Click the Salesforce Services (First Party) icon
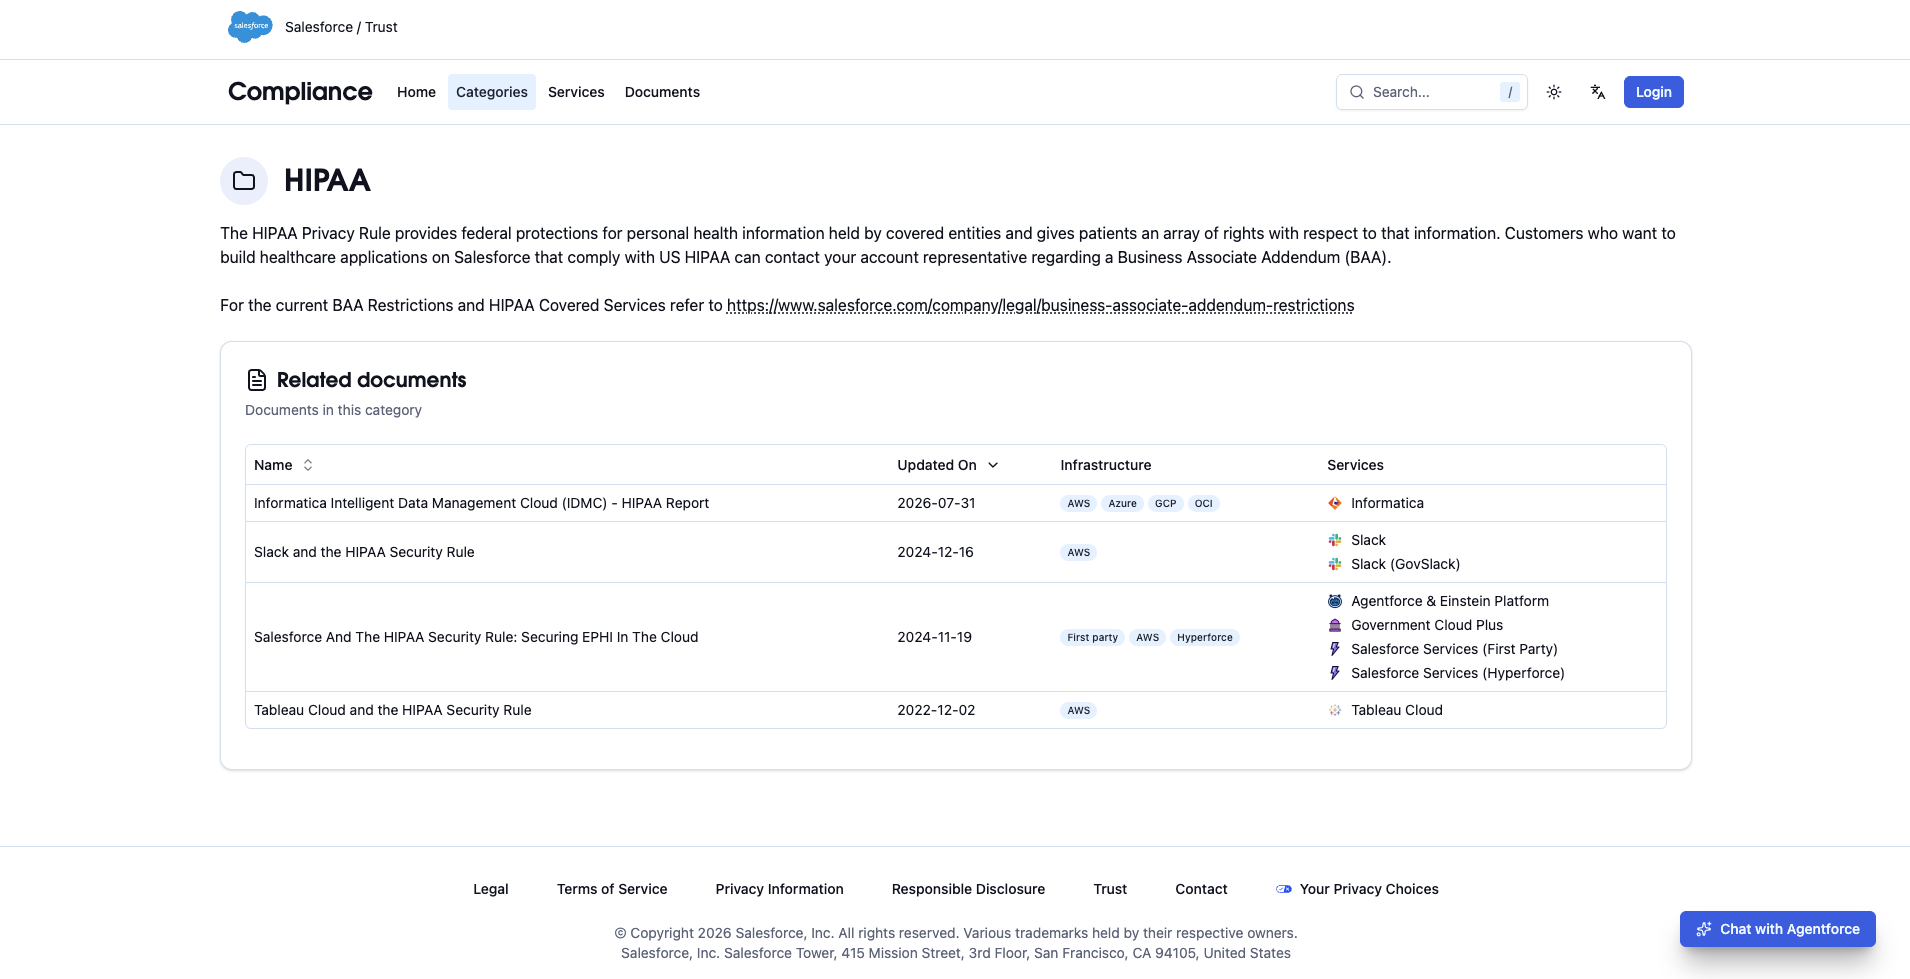 pyautogui.click(x=1335, y=649)
